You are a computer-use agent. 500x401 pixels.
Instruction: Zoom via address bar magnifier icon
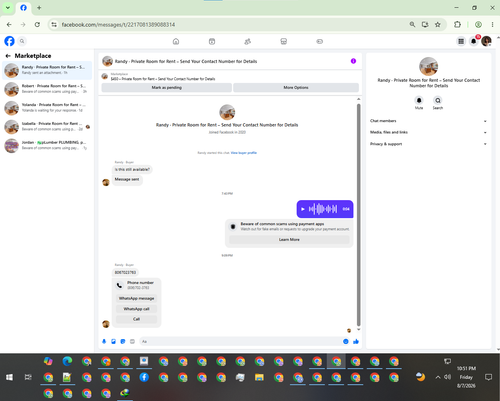(x=412, y=24)
